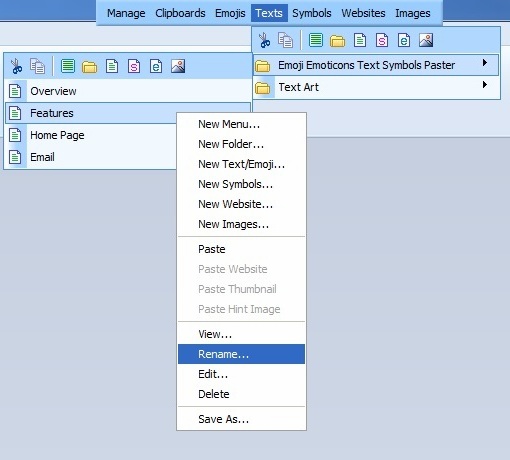Click New Folder icon in Texts dropdown toolbar
This screenshot has height=460, width=510.
pos(337,41)
